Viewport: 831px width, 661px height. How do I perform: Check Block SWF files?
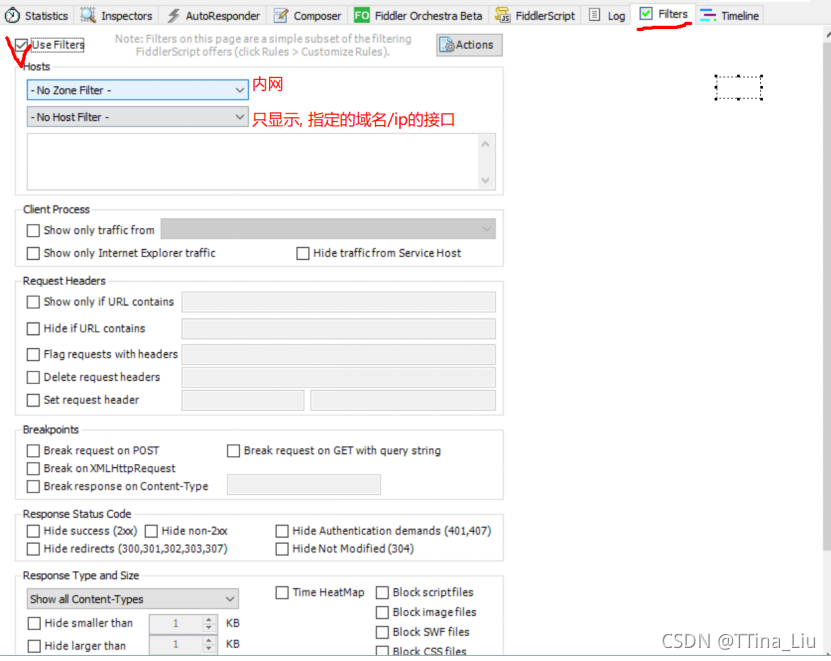pos(382,632)
